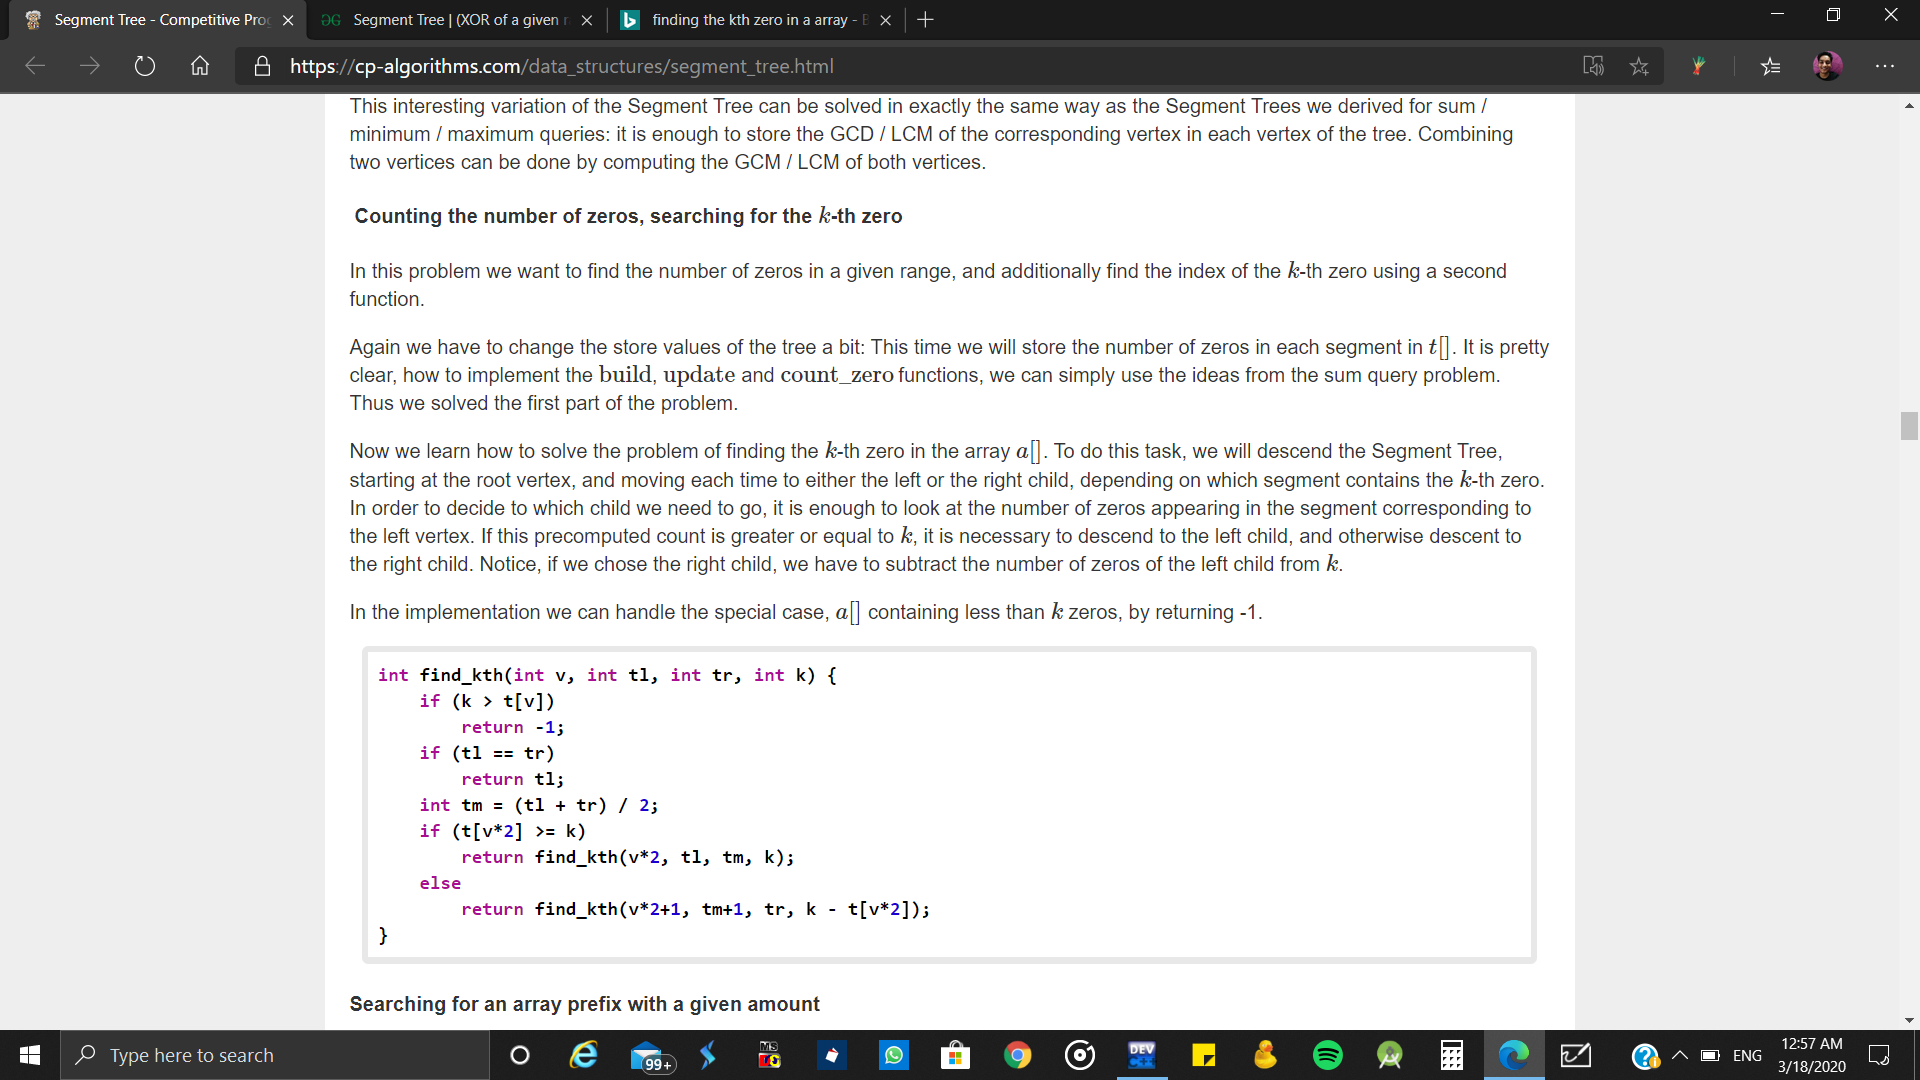Expand the battery status flyout
This screenshot has width=1920, height=1080.
tap(1710, 1055)
